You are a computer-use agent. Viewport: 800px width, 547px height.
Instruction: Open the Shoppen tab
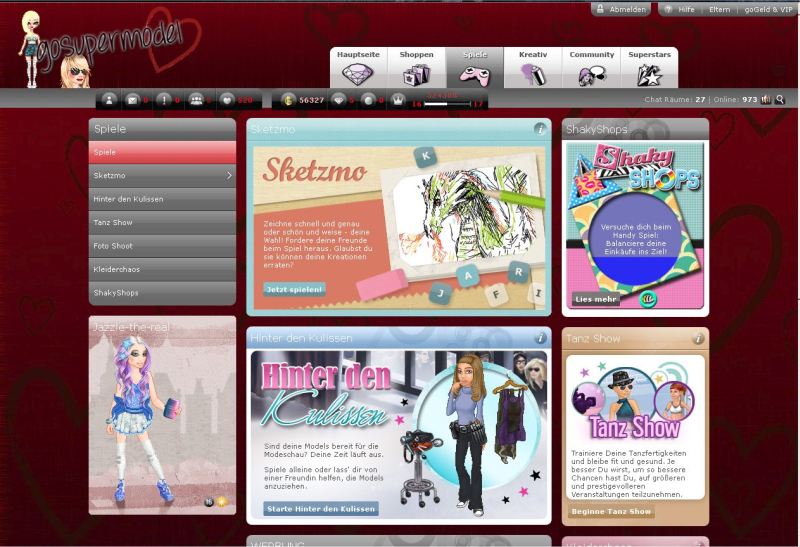coord(416,67)
